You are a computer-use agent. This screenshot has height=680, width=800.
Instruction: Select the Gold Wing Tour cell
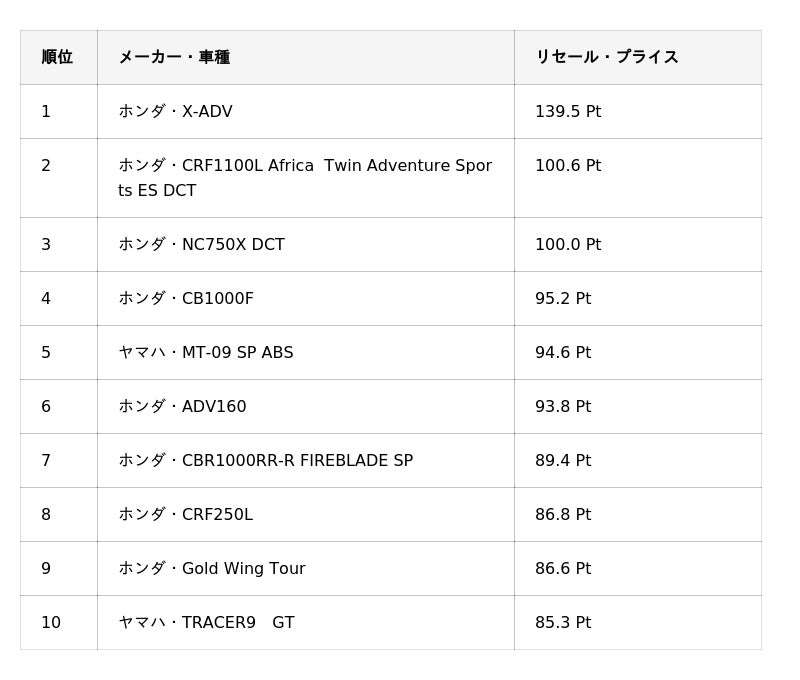pyautogui.click(x=306, y=569)
